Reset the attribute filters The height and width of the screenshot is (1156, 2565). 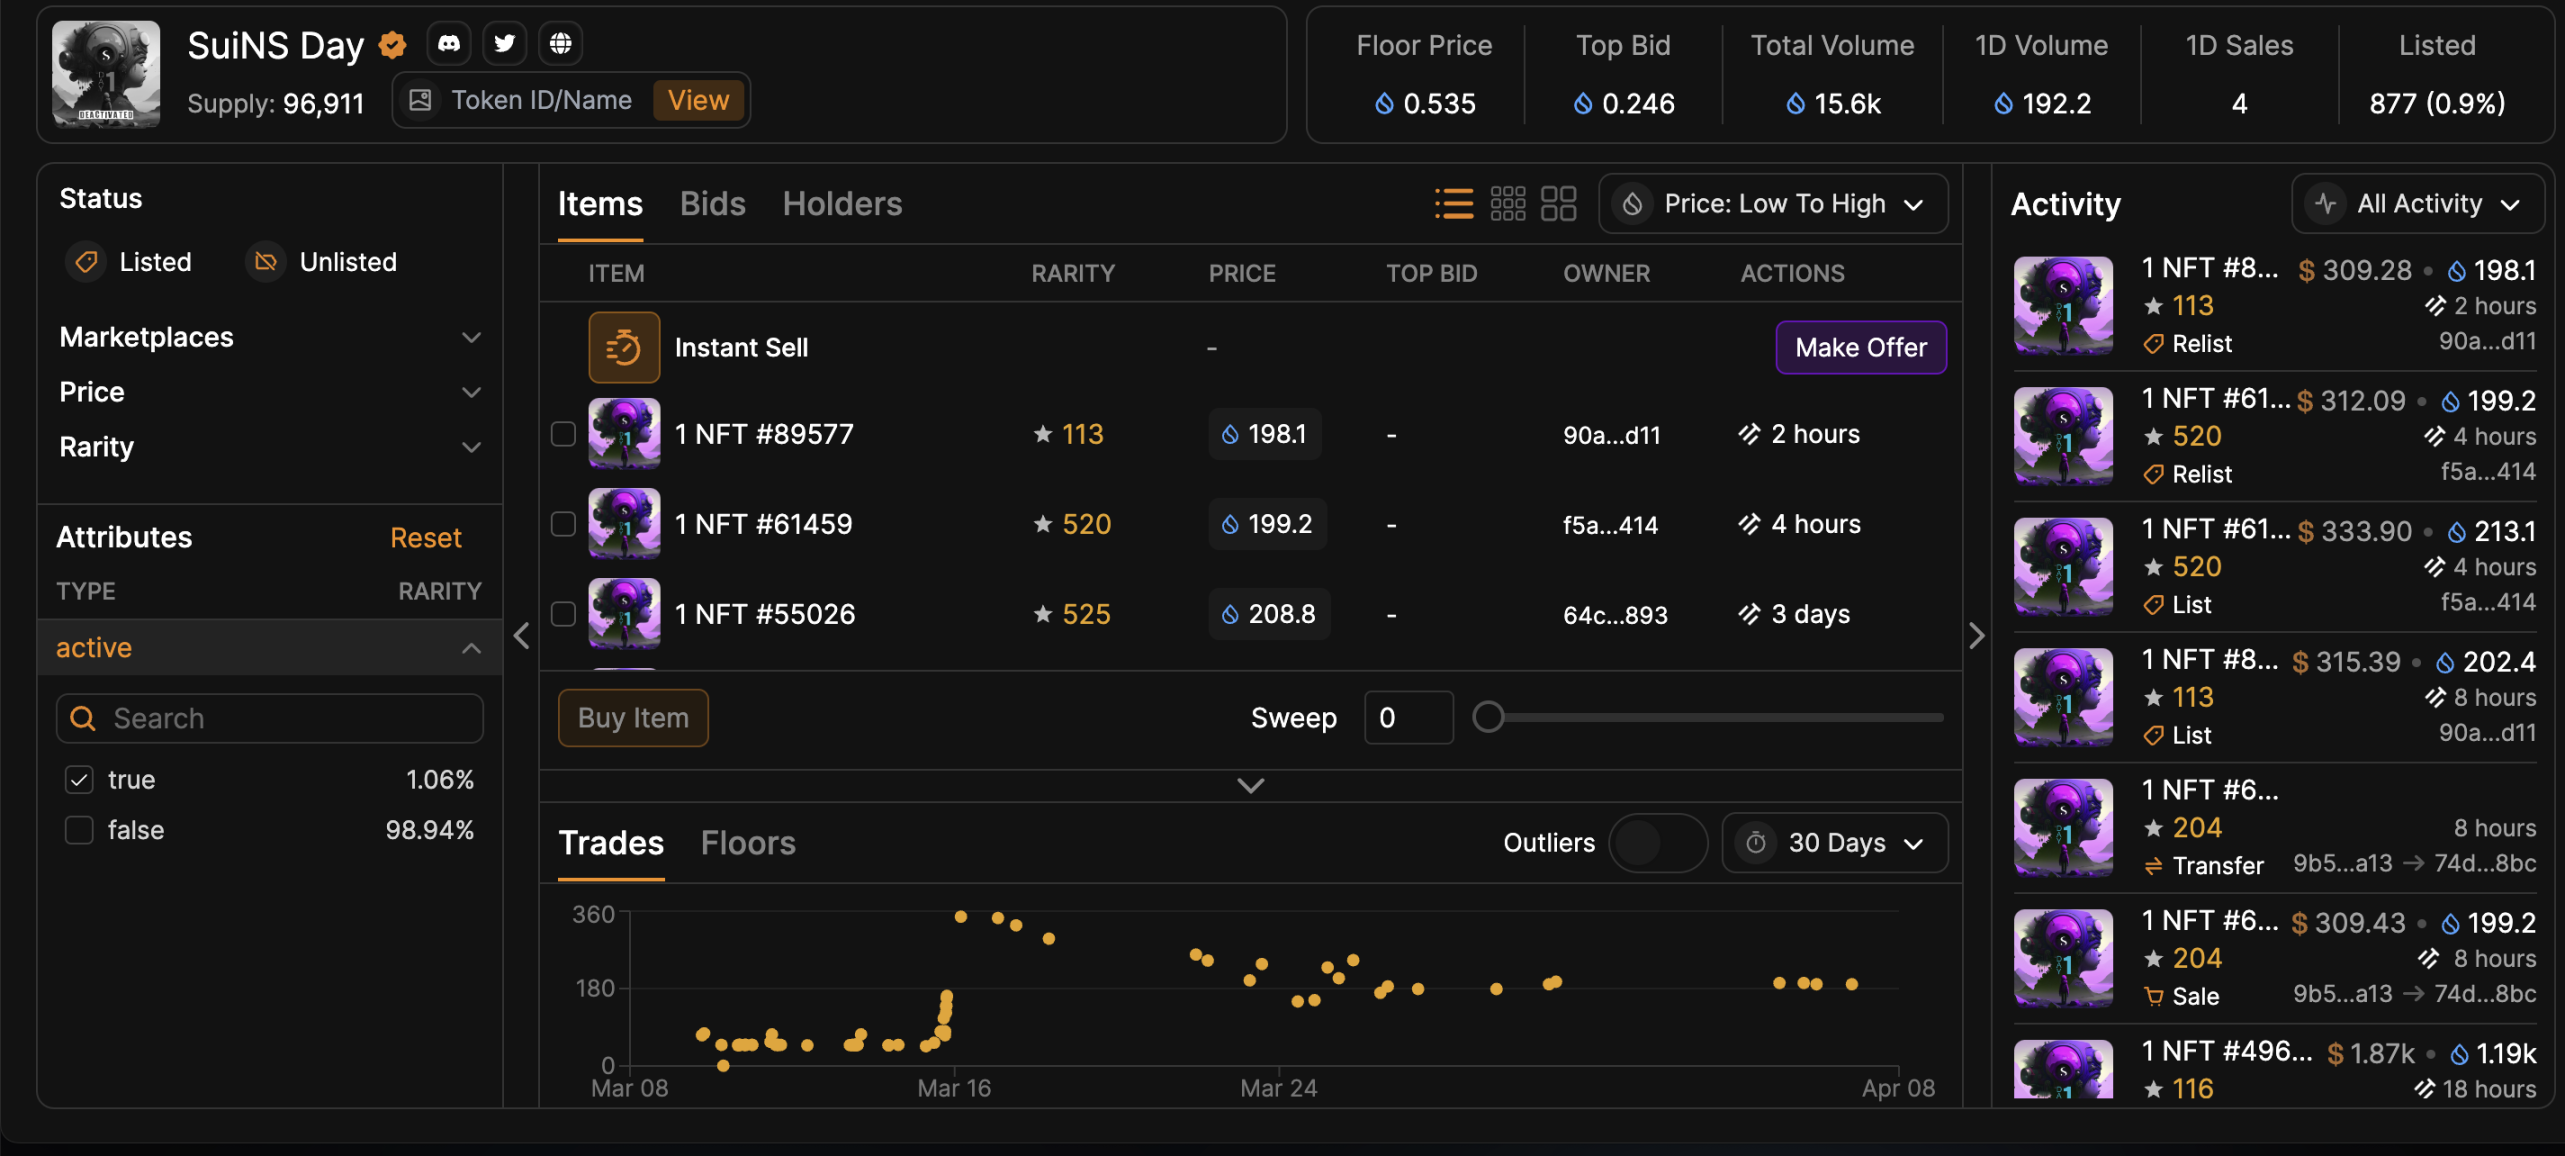point(425,538)
